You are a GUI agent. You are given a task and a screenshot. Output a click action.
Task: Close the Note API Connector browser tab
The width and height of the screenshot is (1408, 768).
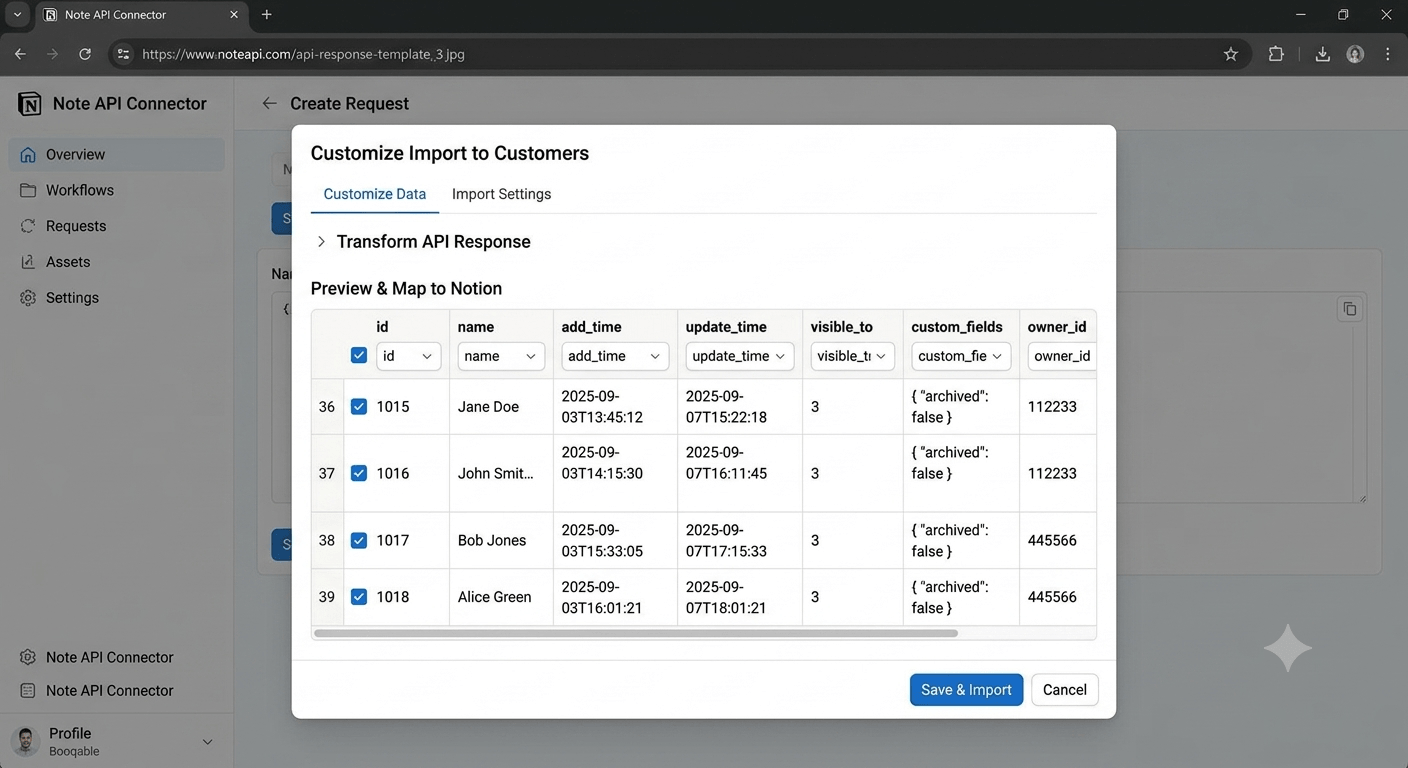234,15
